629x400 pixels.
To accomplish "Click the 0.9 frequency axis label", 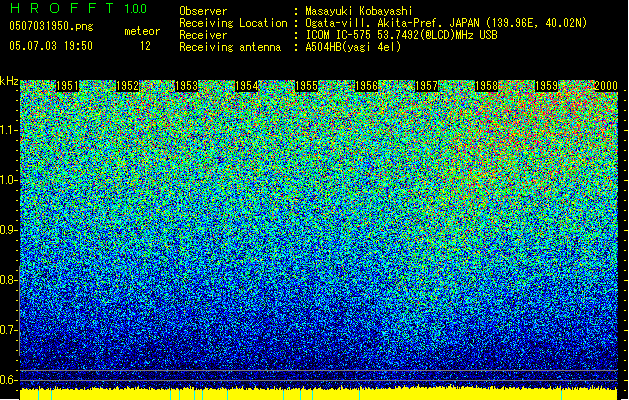I will coord(8,230).
